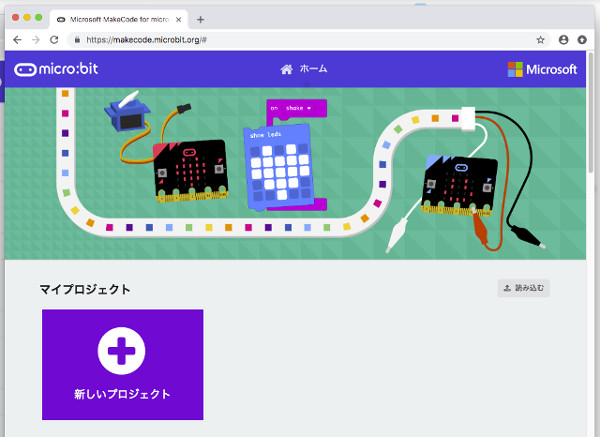Click the home icon beside ホーム

point(287,69)
